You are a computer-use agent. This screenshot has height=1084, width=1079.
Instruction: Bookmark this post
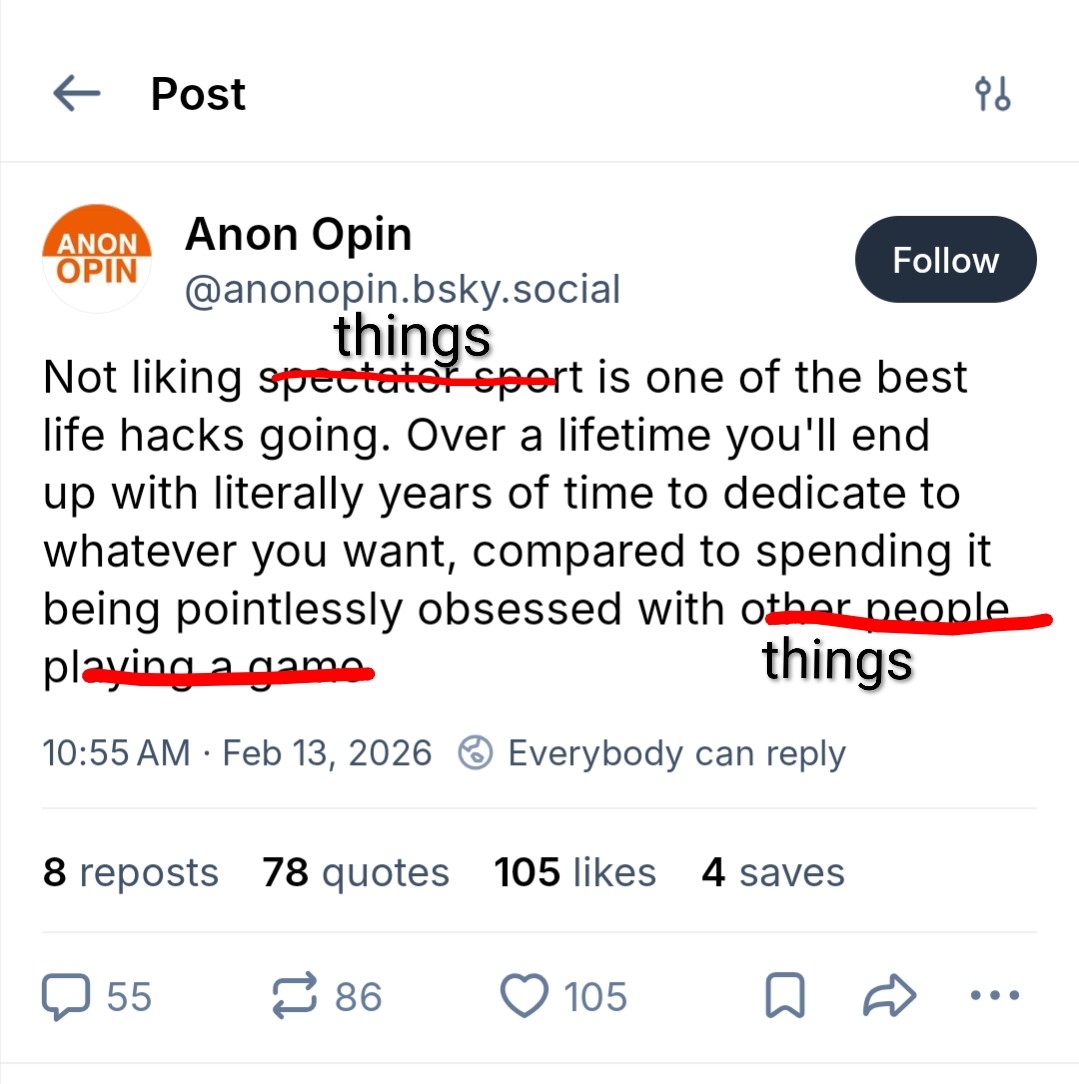(785, 996)
